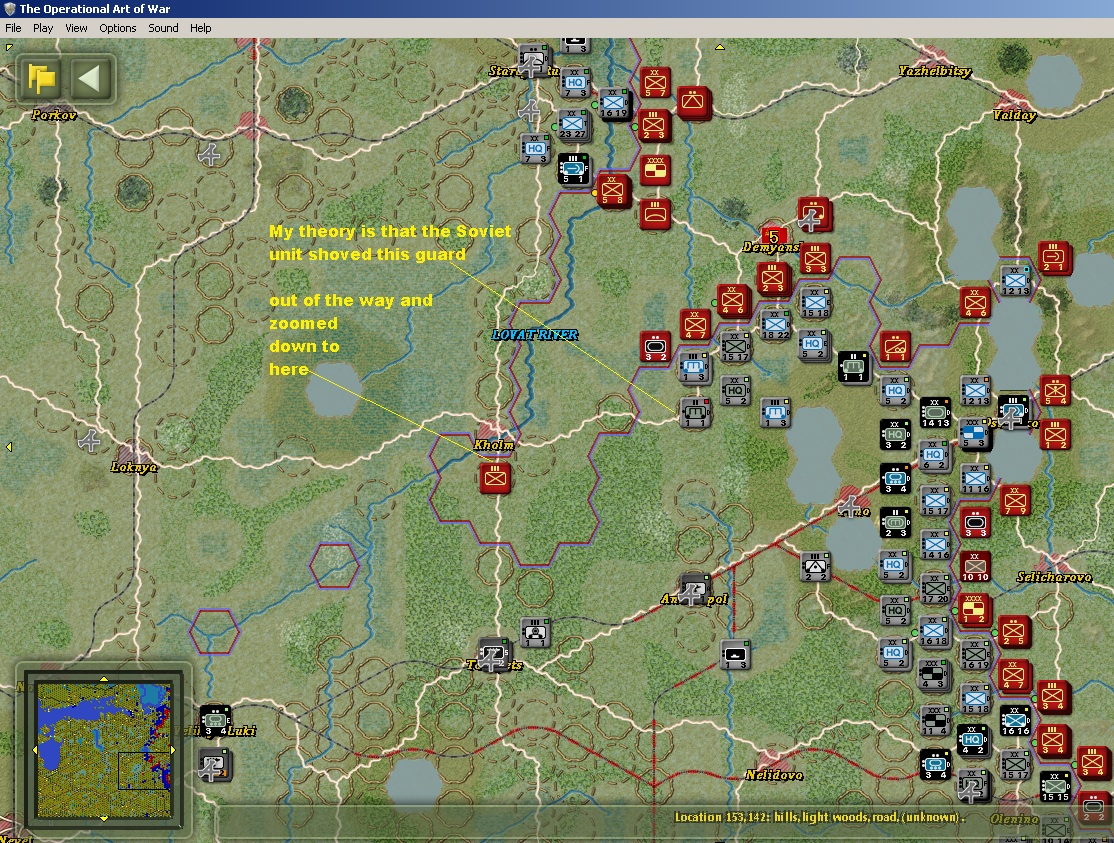Image resolution: width=1114 pixels, height=843 pixels.
Task: Select the grey unit 1-3 south of Andreapol
Action: point(735,654)
